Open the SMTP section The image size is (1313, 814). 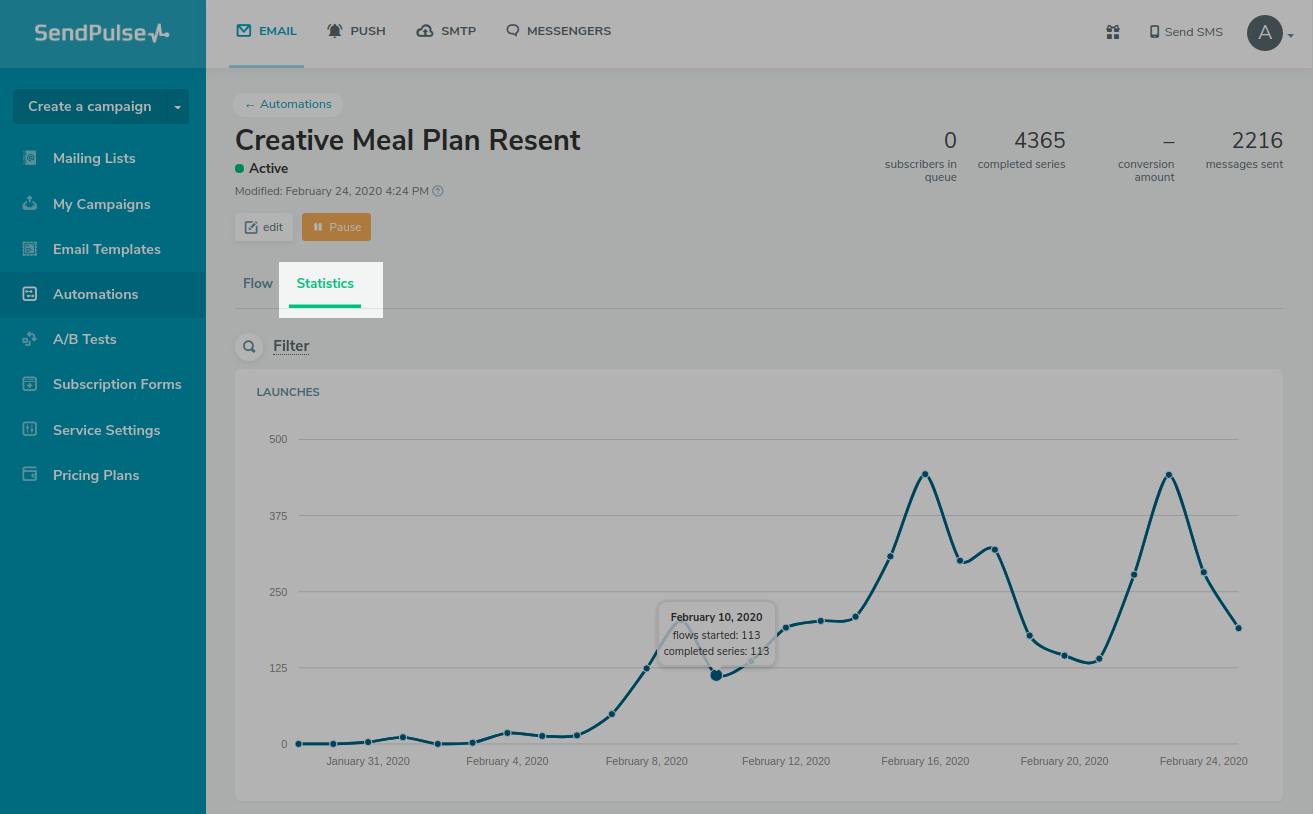446,31
